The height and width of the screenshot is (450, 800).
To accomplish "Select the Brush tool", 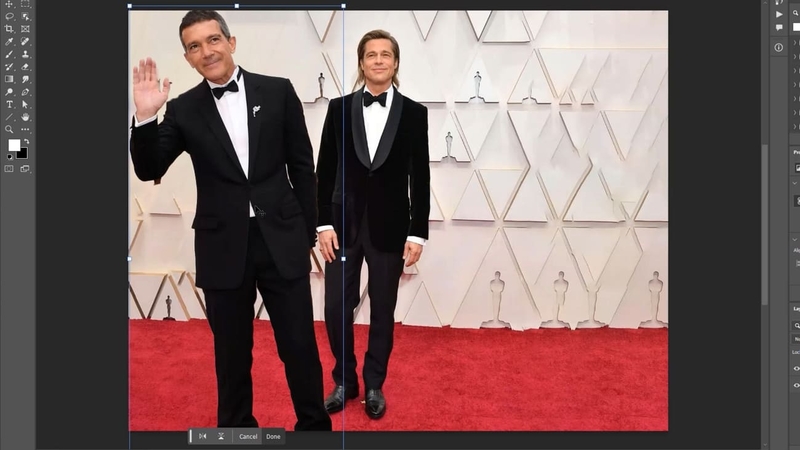I will [x=9, y=54].
